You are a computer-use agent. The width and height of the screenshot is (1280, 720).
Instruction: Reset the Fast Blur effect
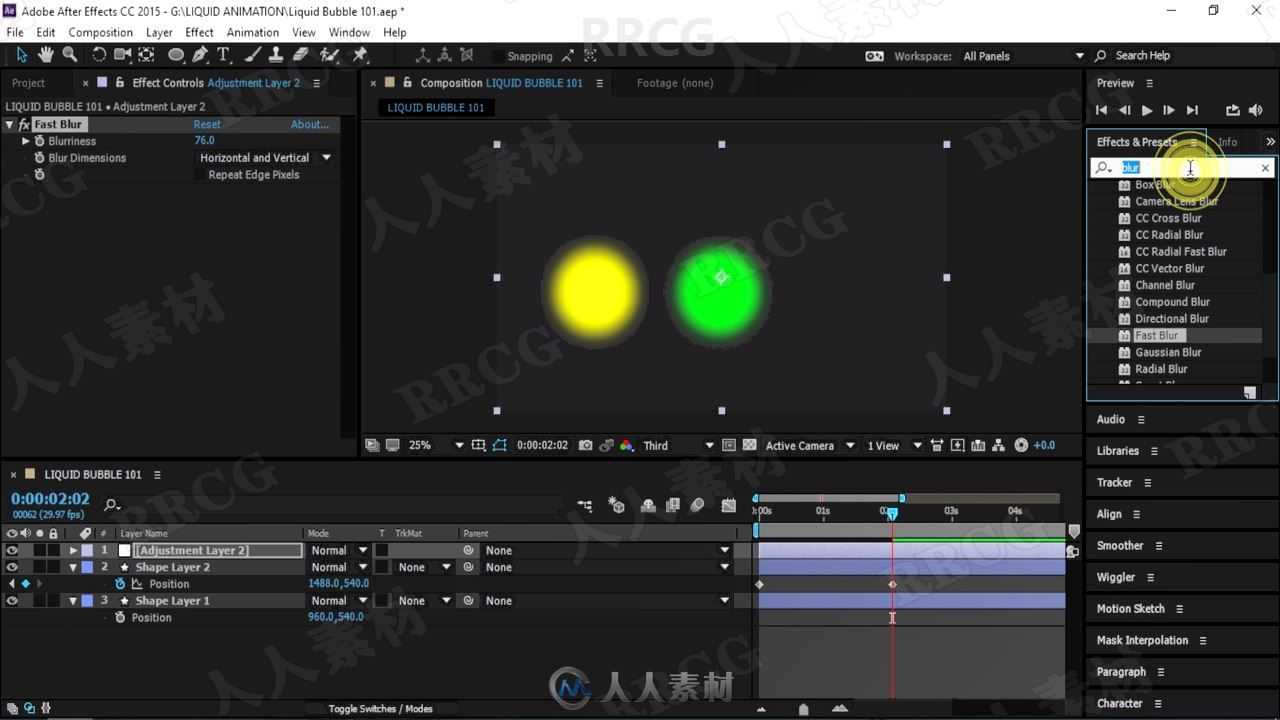[x=207, y=124]
